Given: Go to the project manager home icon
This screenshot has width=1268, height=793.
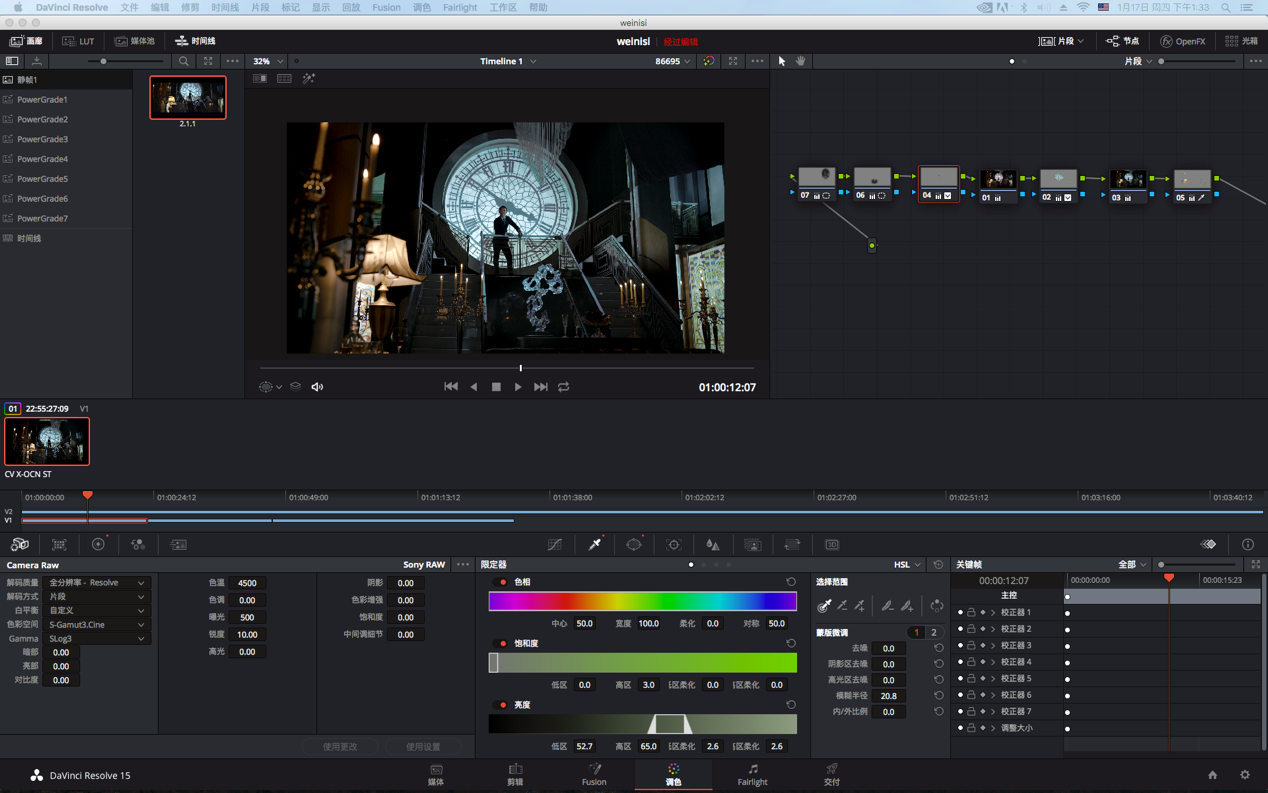Looking at the screenshot, I should [x=1213, y=775].
